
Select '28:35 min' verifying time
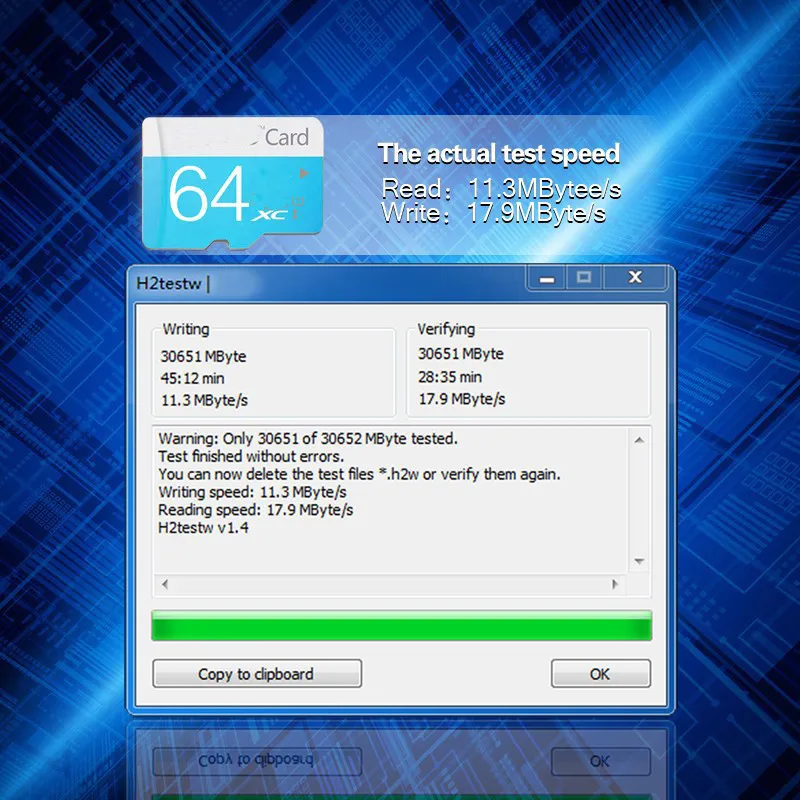449,377
